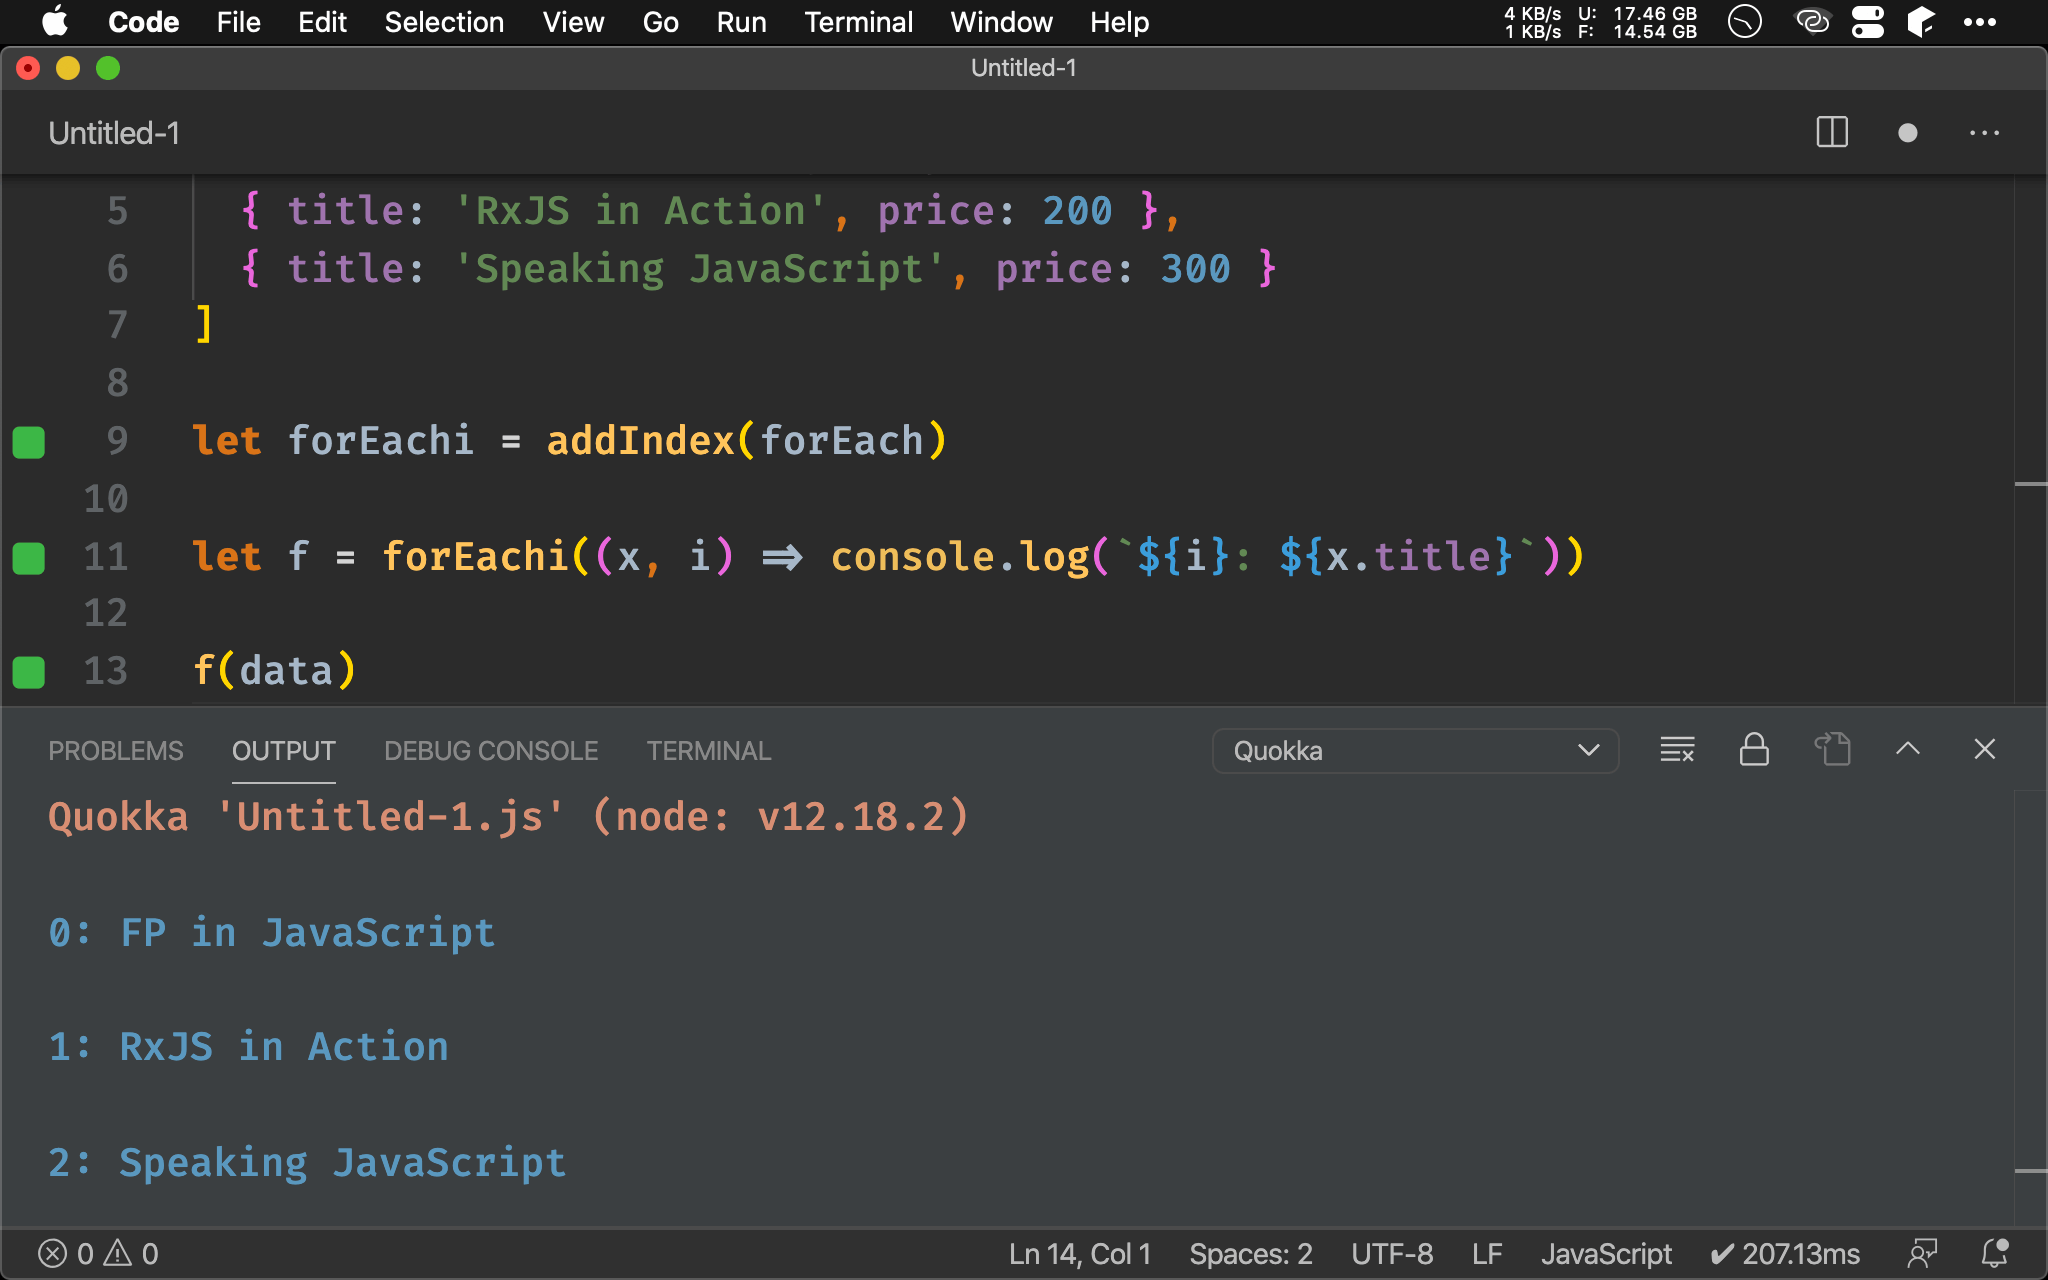Show more menu bar items ellipsis
2048x1280 pixels.
click(1979, 22)
